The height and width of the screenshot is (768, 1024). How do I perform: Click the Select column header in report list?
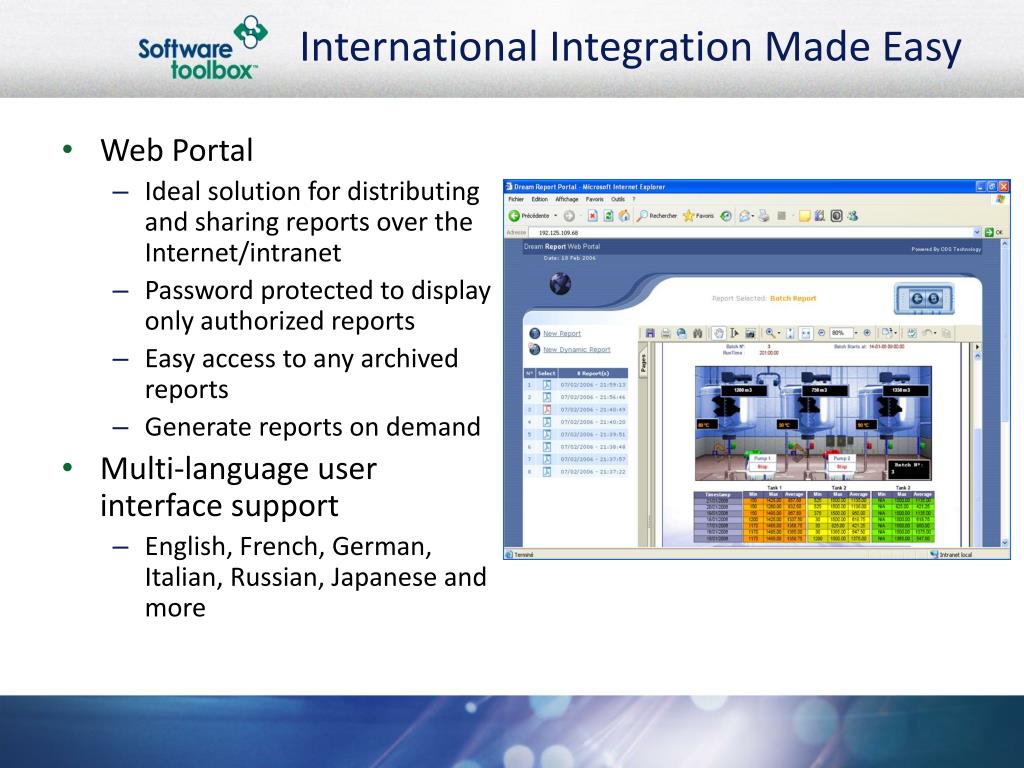(546, 373)
